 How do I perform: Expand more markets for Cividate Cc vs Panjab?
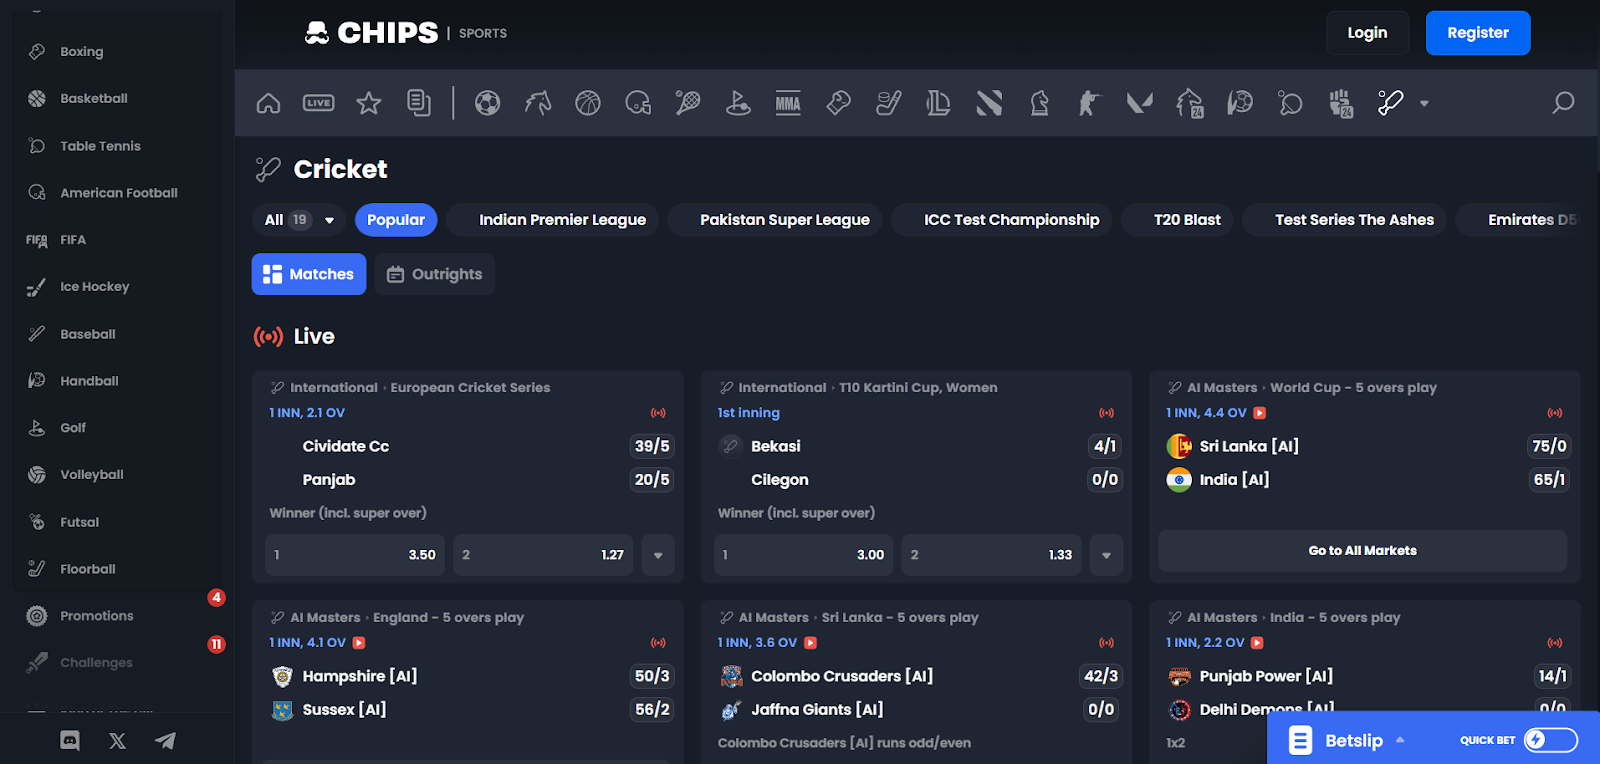tap(658, 555)
